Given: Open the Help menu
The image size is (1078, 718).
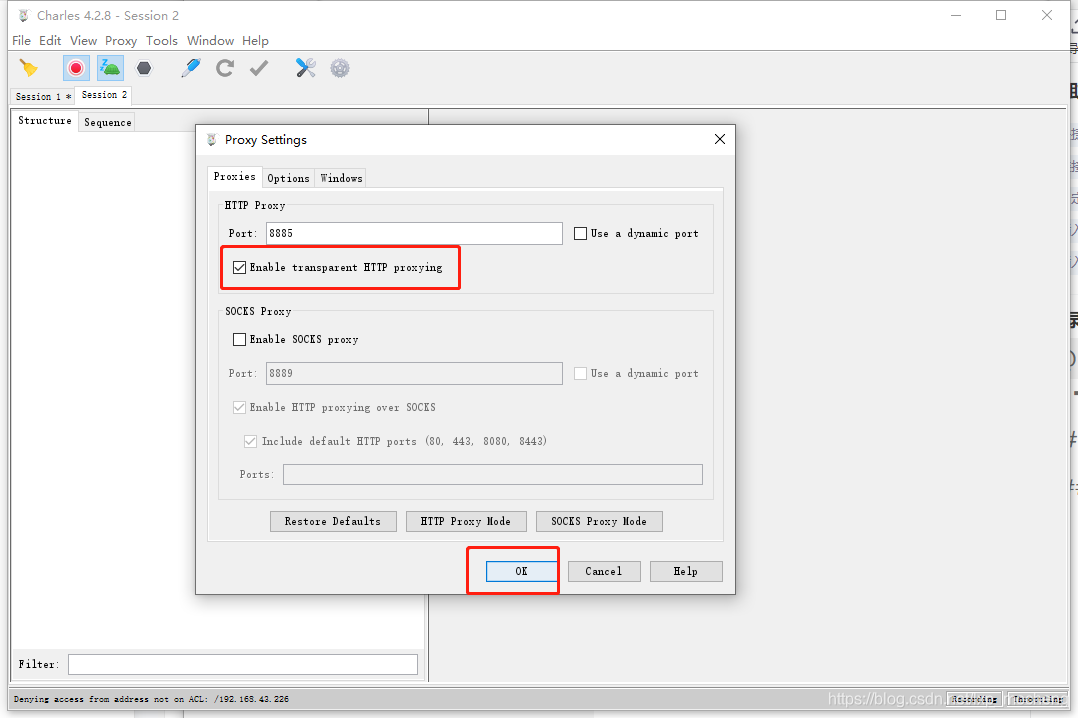Looking at the screenshot, I should 255,41.
